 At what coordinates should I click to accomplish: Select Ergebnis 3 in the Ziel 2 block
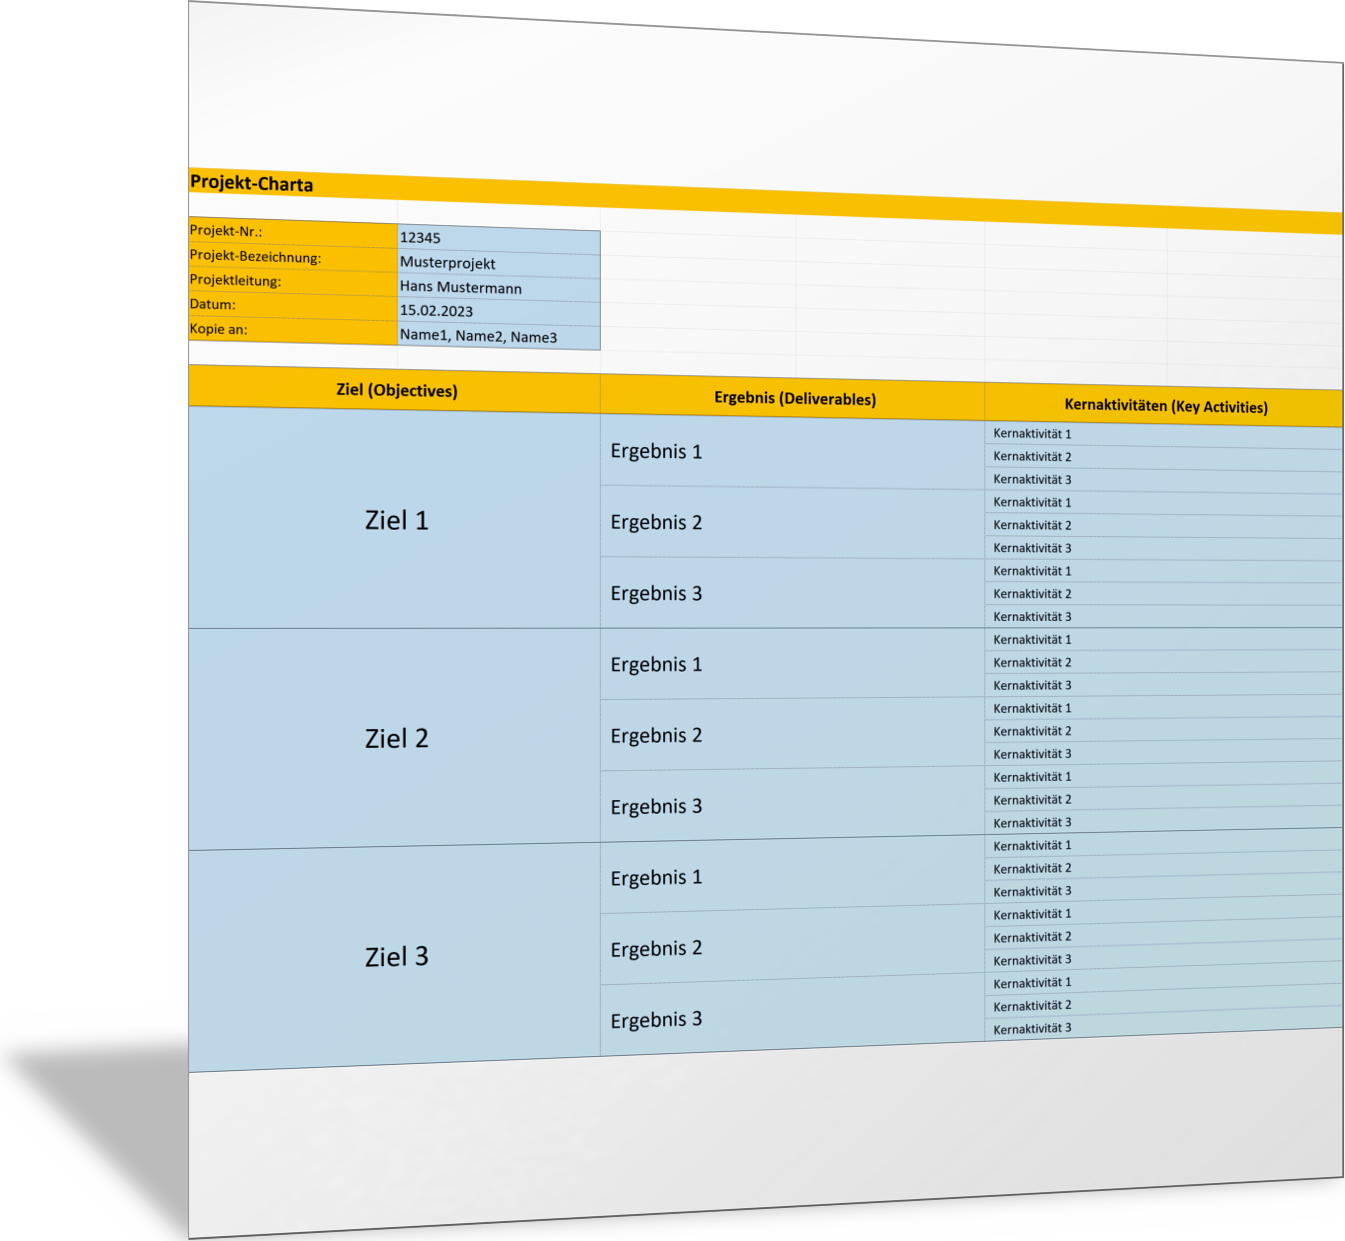(x=793, y=805)
